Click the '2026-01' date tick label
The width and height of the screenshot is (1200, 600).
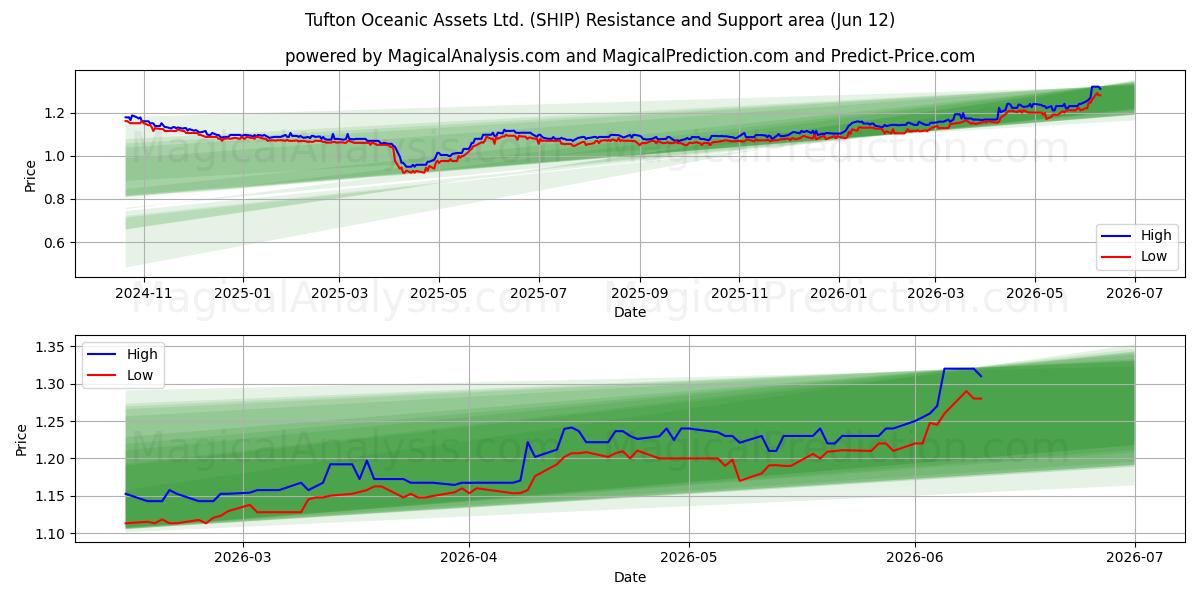pyautogui.click(x=839, y=294)
